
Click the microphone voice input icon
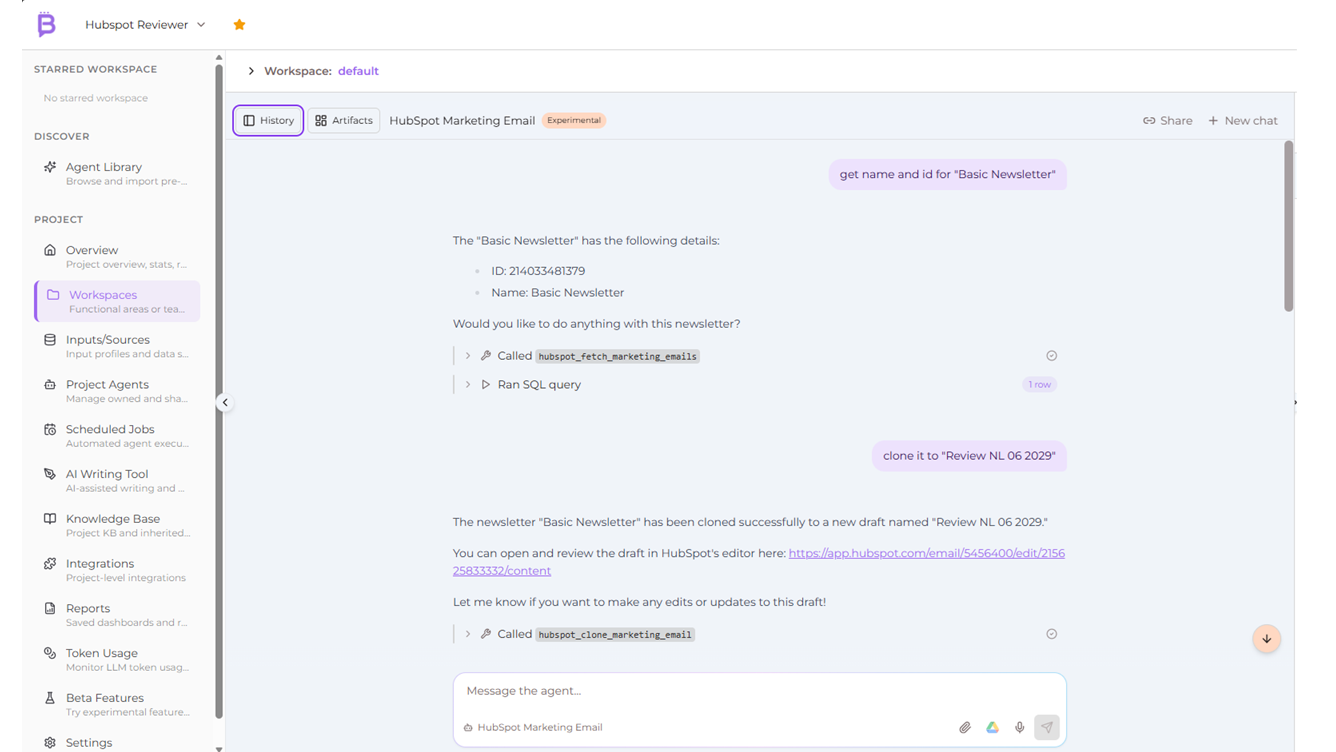[x=1019, y=728]
